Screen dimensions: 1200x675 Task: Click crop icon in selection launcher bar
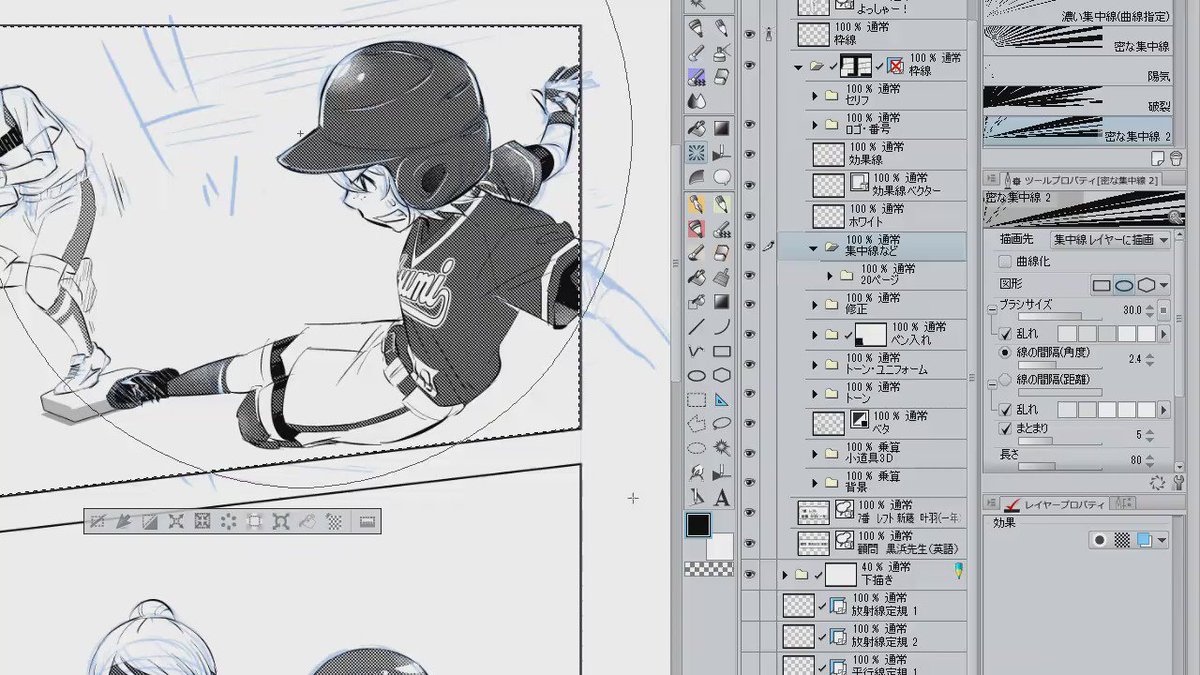[x=255, y=521]
